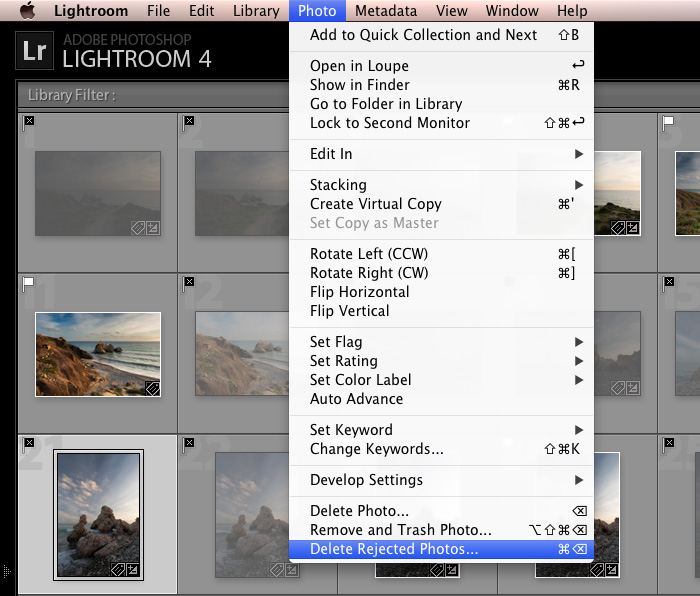Click keyword tag badge on bright beach photo
This screenshot has width=700, height=596.
pyautogui.click(x=153, y=388)
